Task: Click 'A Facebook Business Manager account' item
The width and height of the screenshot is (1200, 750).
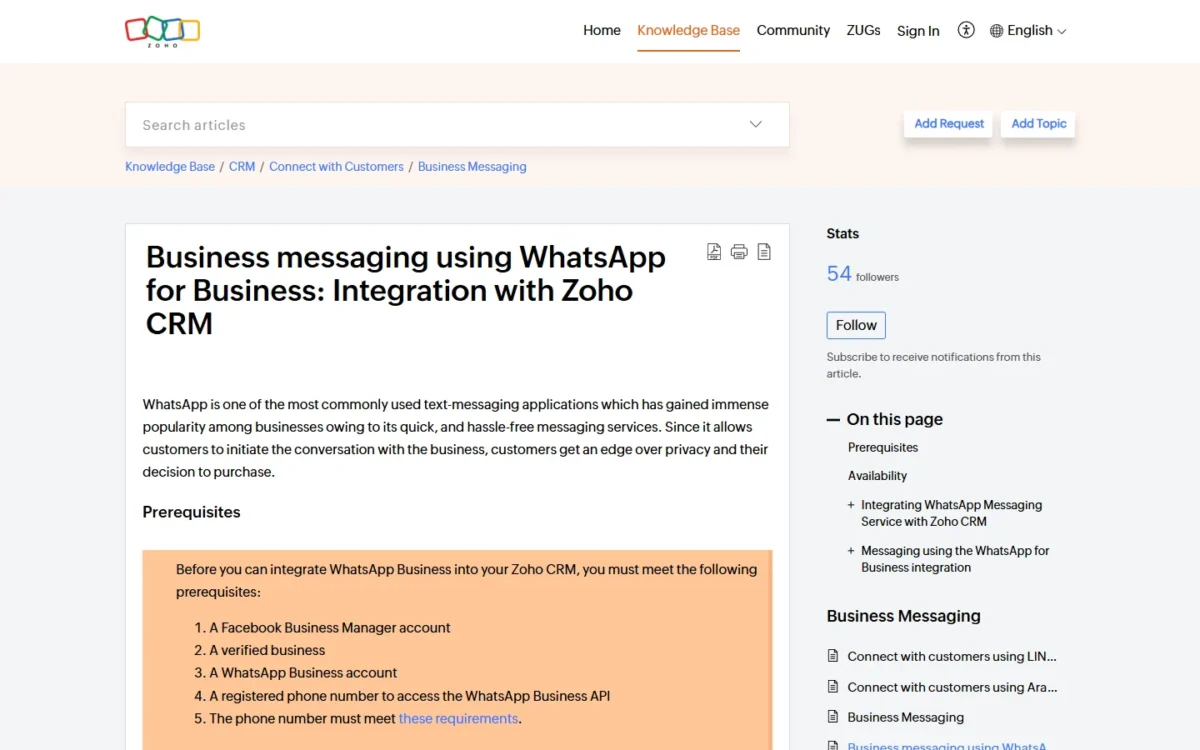Action: 329,628
